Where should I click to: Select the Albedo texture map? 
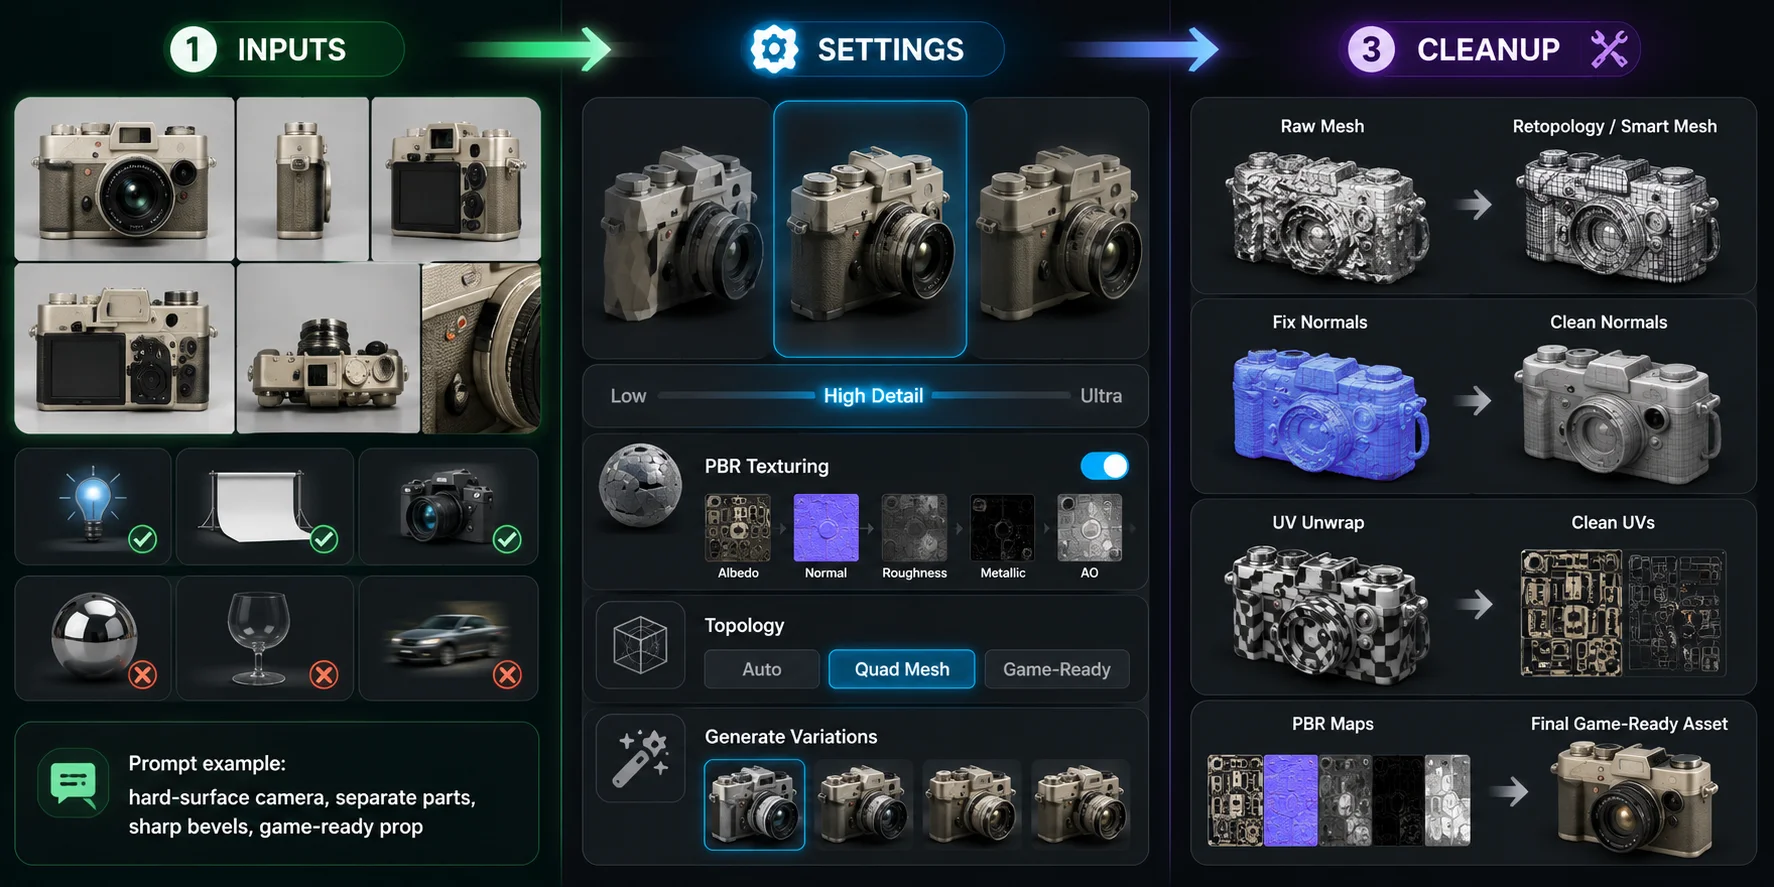tap(738, 528)
